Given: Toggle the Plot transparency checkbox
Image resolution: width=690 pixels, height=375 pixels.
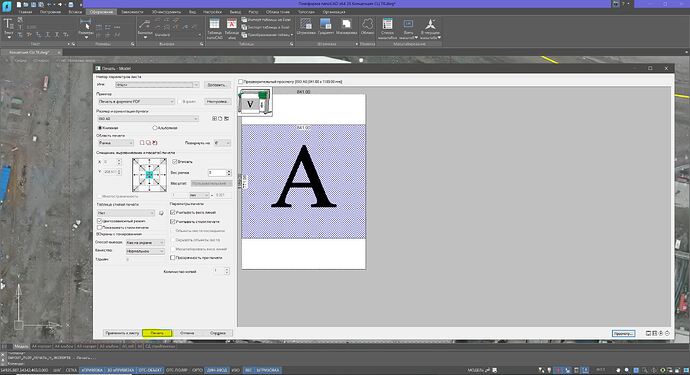Looking at the screenshot, I should pos(172,257).
